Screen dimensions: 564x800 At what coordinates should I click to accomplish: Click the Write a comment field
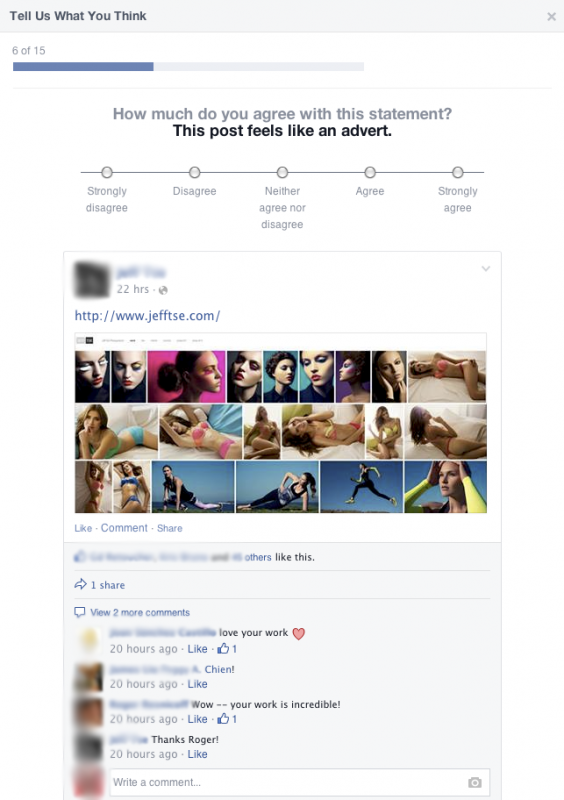tap(300, 782)
